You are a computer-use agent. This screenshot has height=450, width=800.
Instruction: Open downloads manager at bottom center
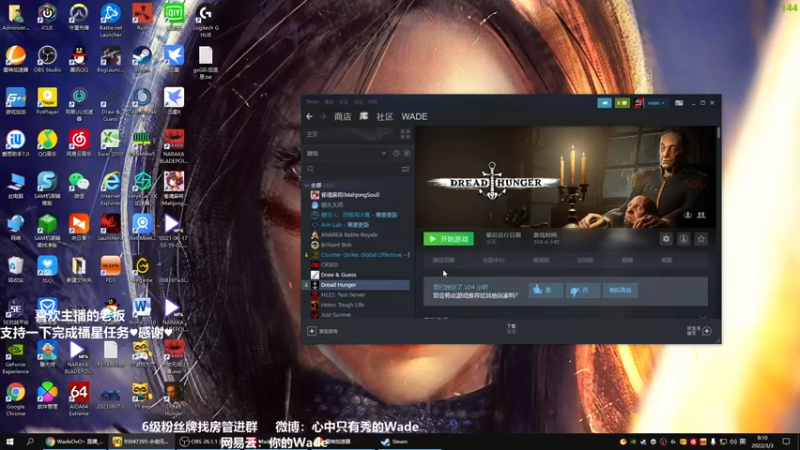(511, 329)
